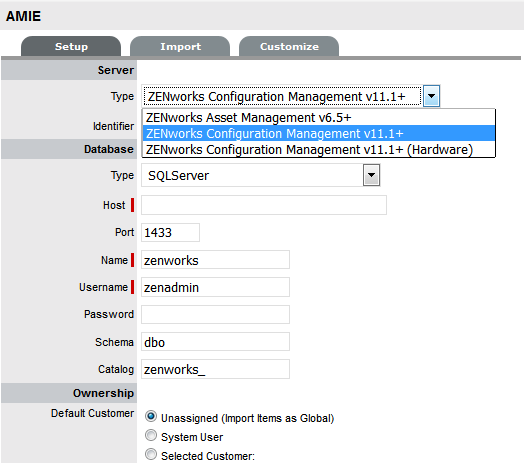Focus the Port field showing 1433

pyautogui.click(x=170, y=232)
